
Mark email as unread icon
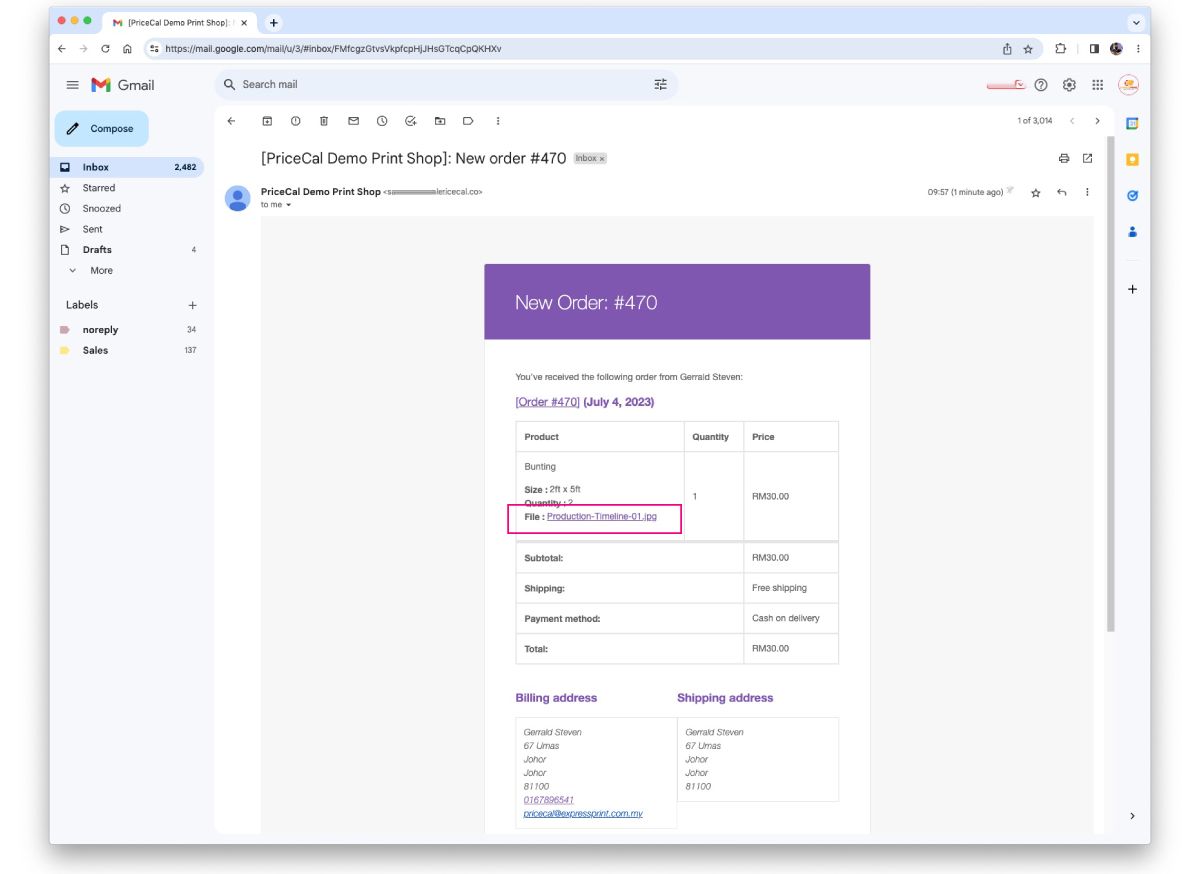pos(353,121)
